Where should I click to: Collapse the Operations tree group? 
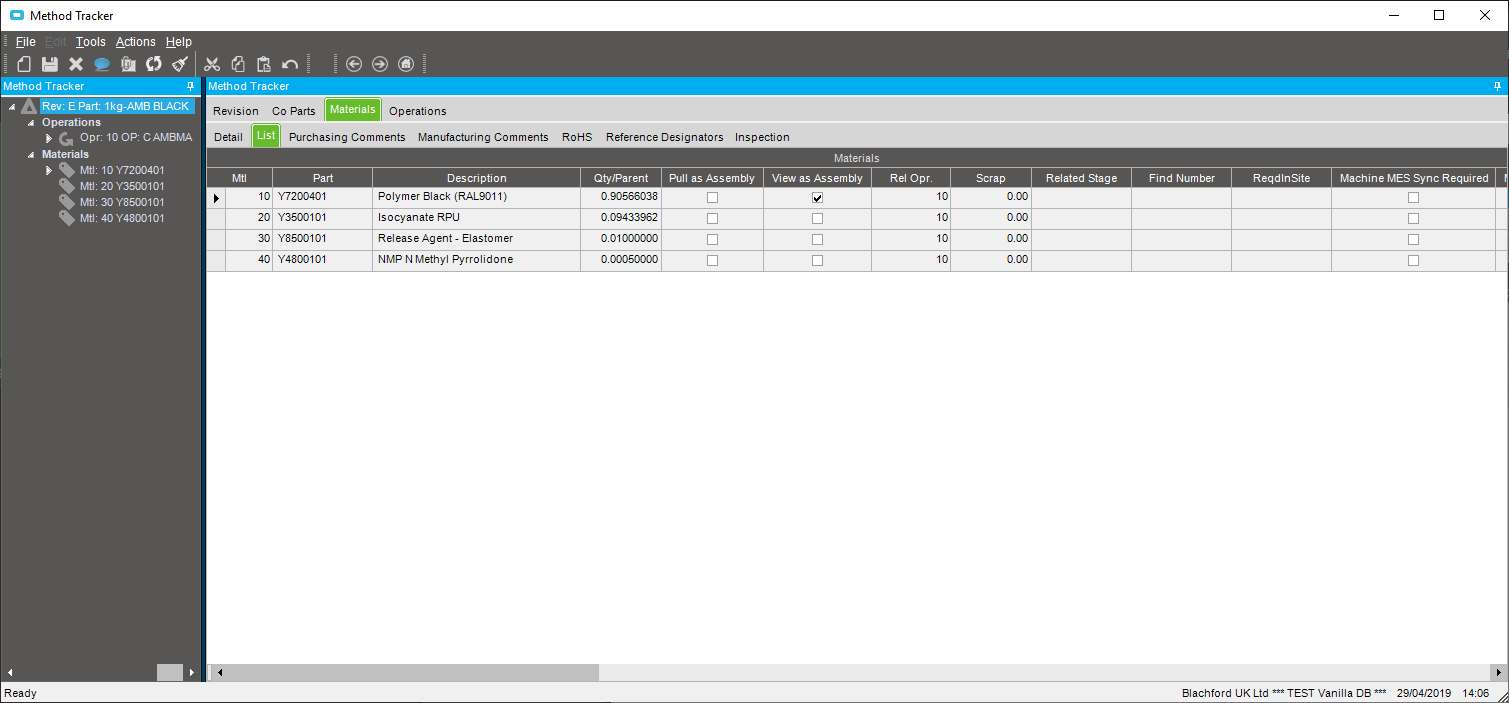[x=31, y=122]
